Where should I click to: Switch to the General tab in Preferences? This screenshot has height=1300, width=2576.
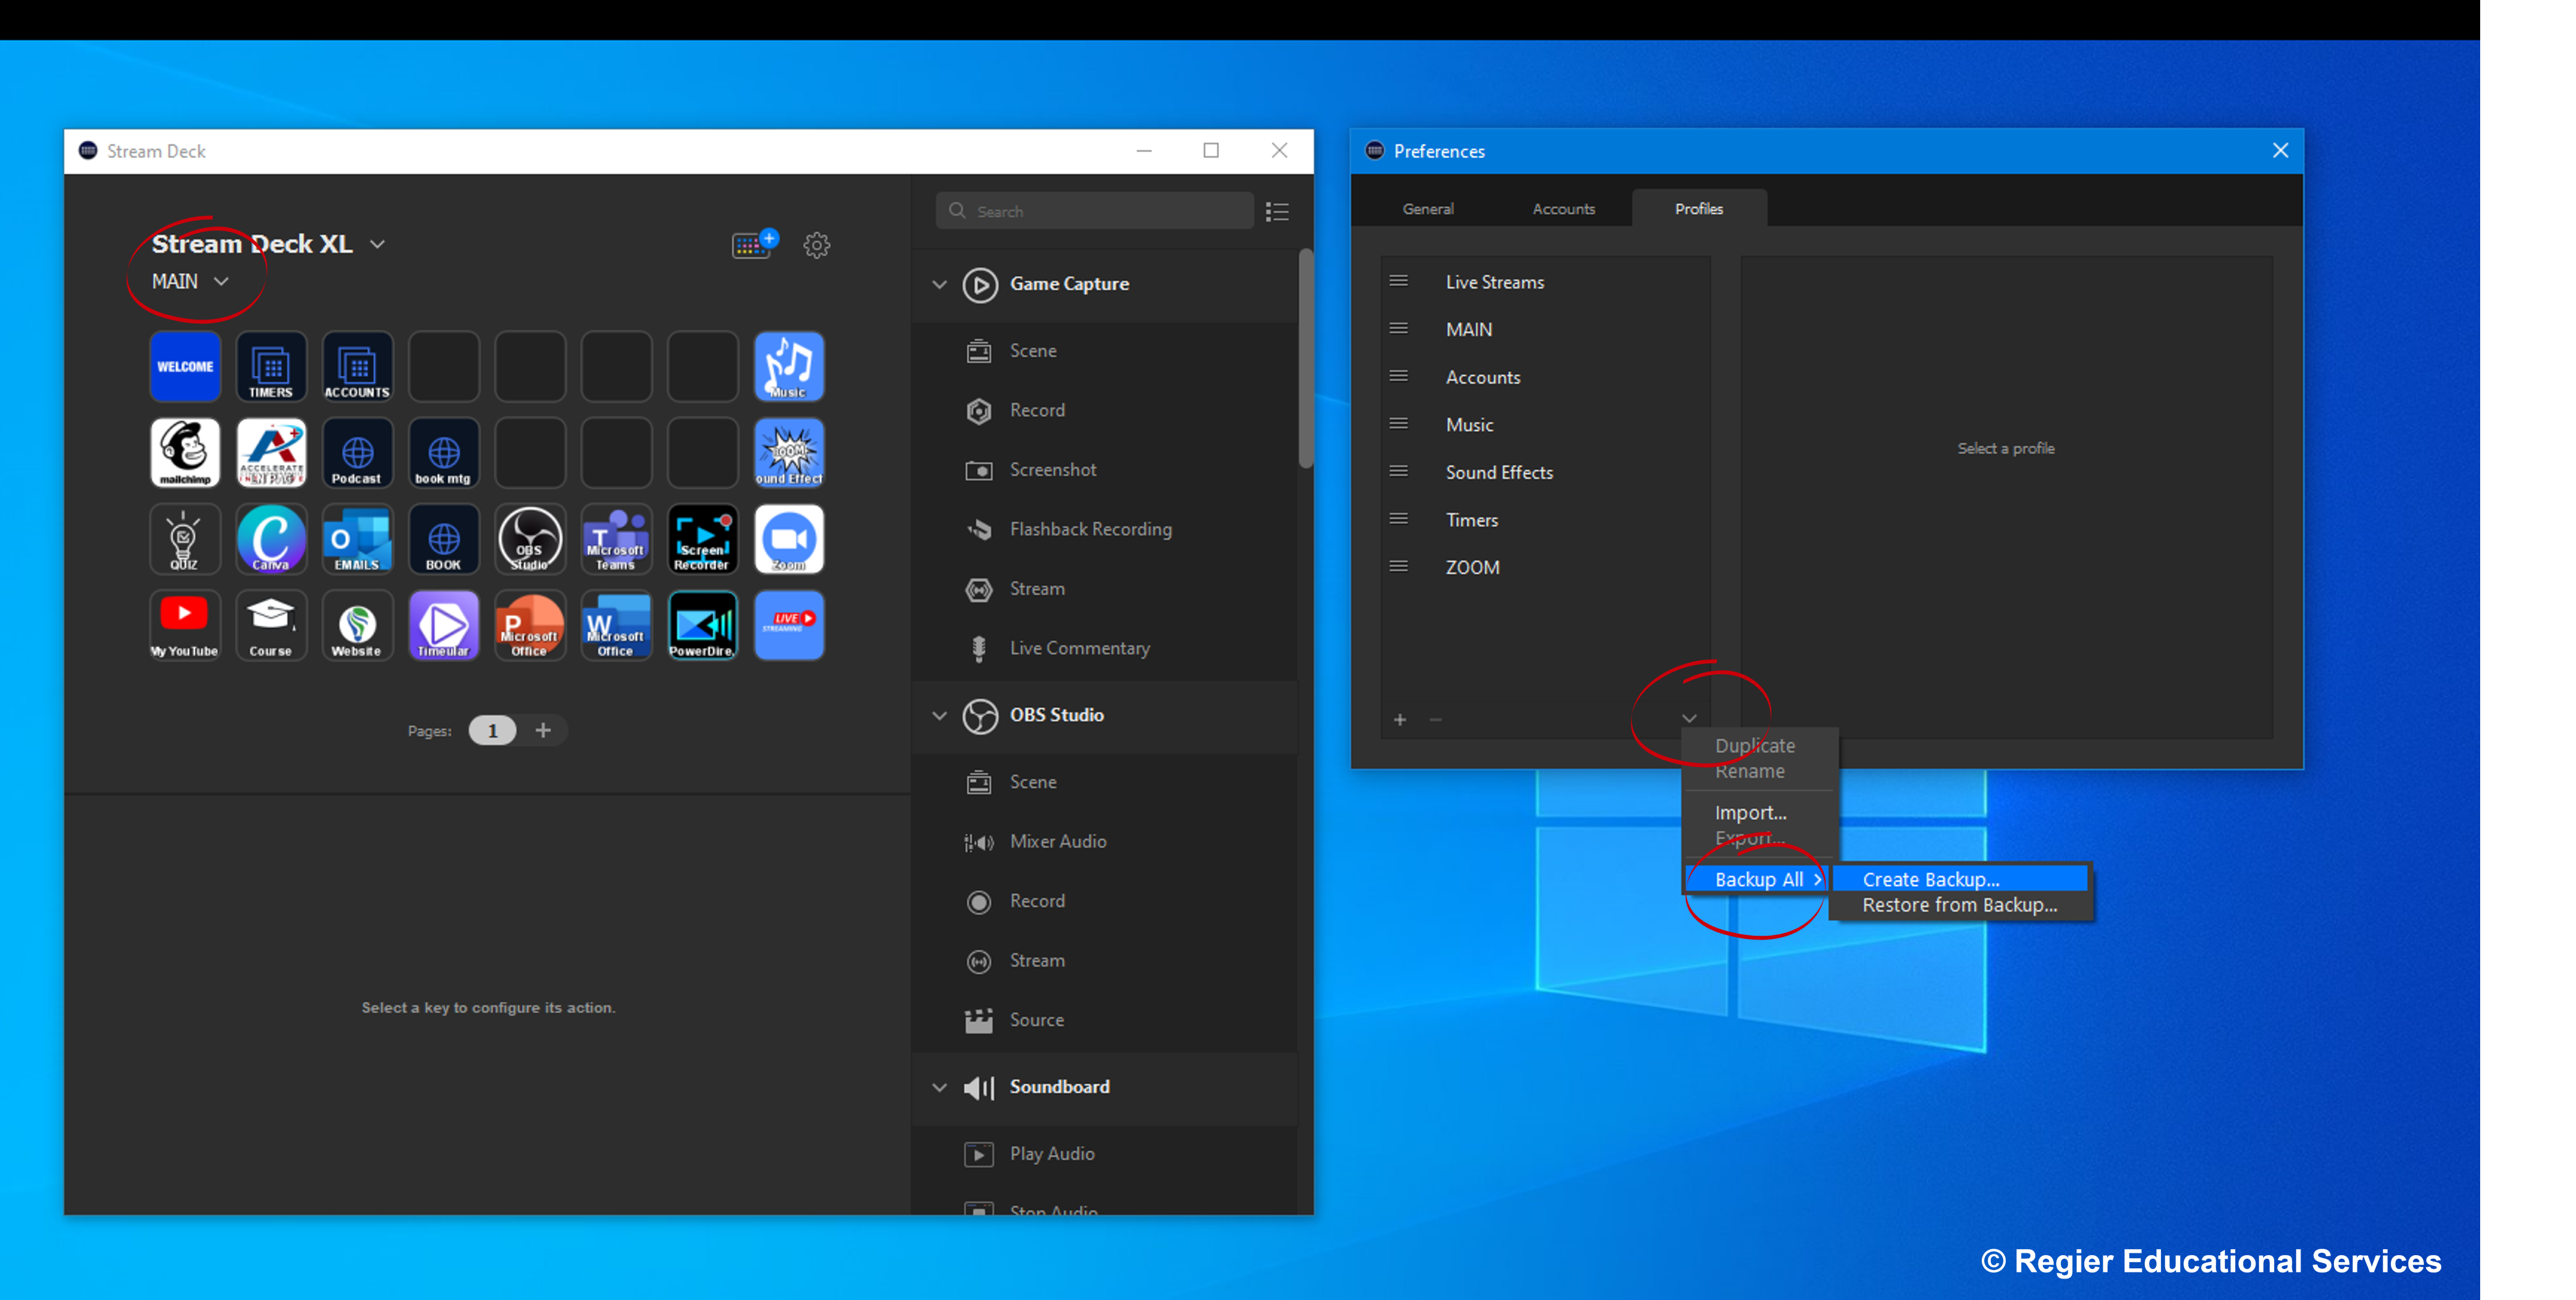[x=1428, y=209]
